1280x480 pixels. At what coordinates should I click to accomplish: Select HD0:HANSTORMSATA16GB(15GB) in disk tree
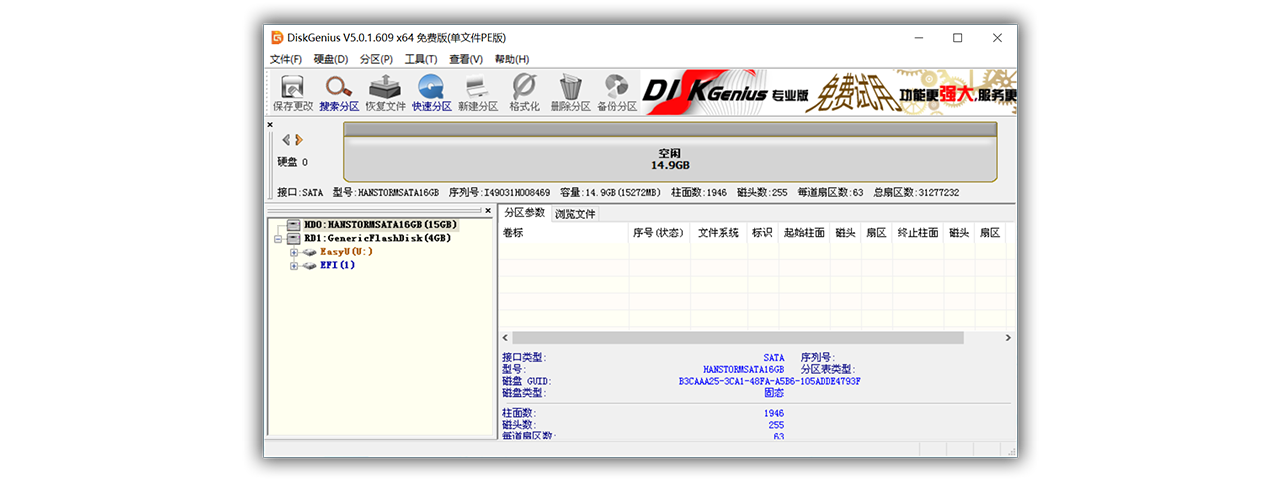(381, 225)
